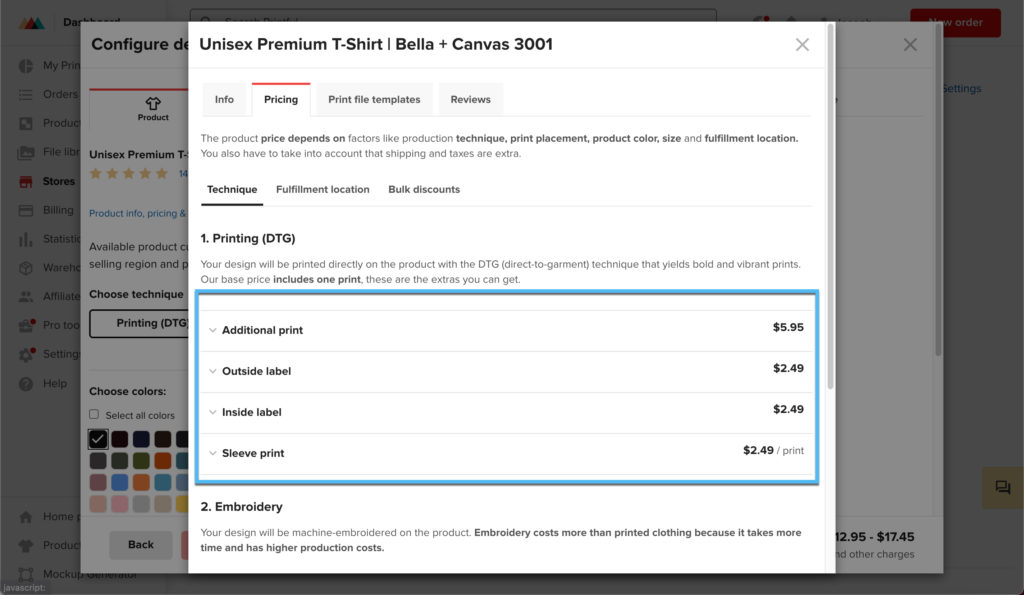
Task: Expand the Sleeve print pricing row
Action: (x=507, y=453)
